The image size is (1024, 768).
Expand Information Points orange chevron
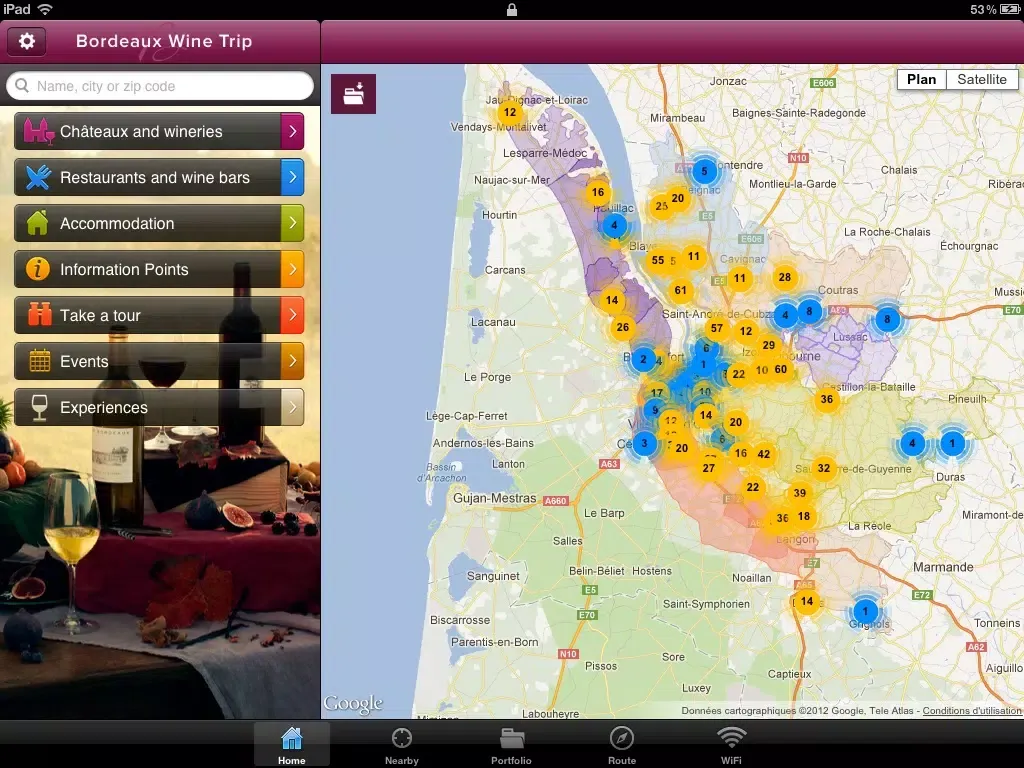292,269
